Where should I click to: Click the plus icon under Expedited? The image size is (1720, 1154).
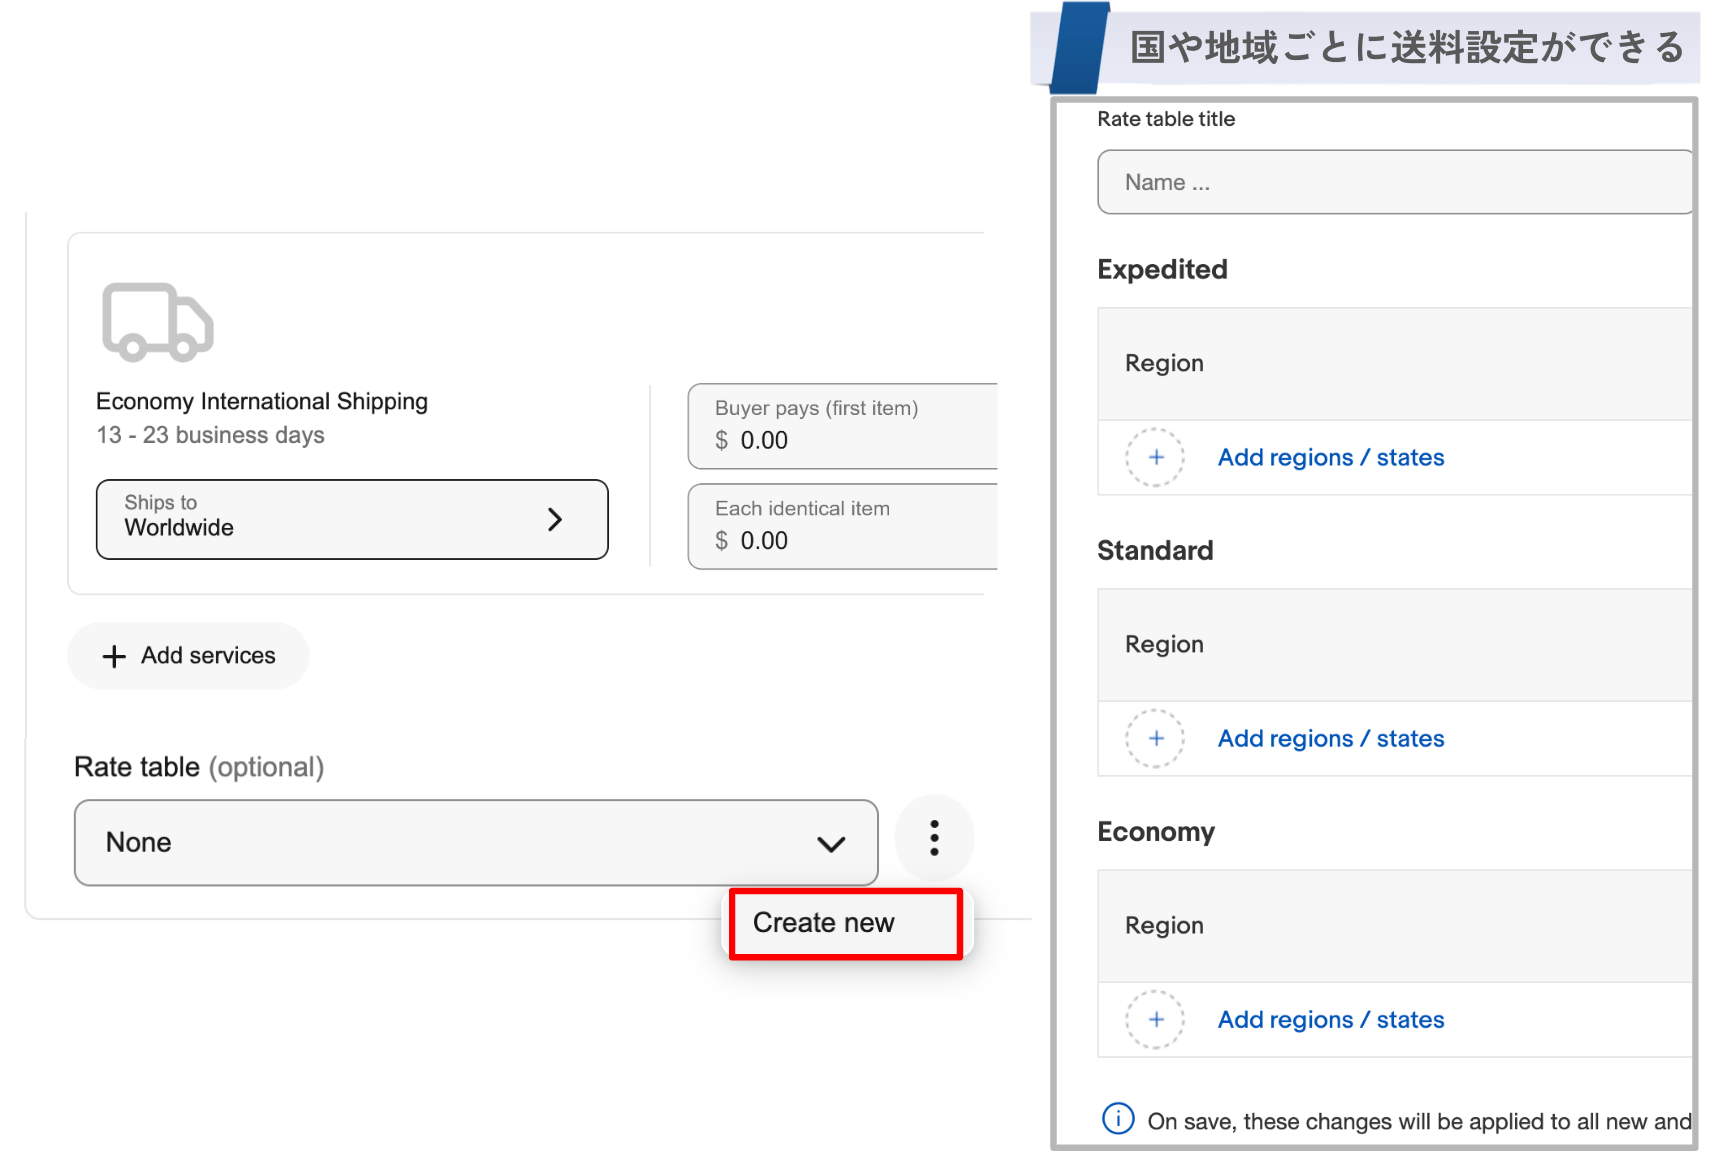tap(1155, 457)
